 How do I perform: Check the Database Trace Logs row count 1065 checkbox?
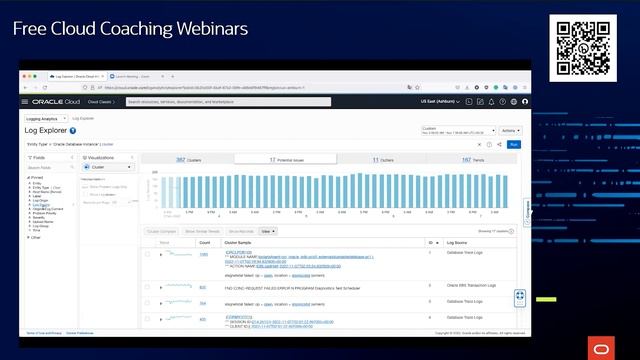[148, 254]
